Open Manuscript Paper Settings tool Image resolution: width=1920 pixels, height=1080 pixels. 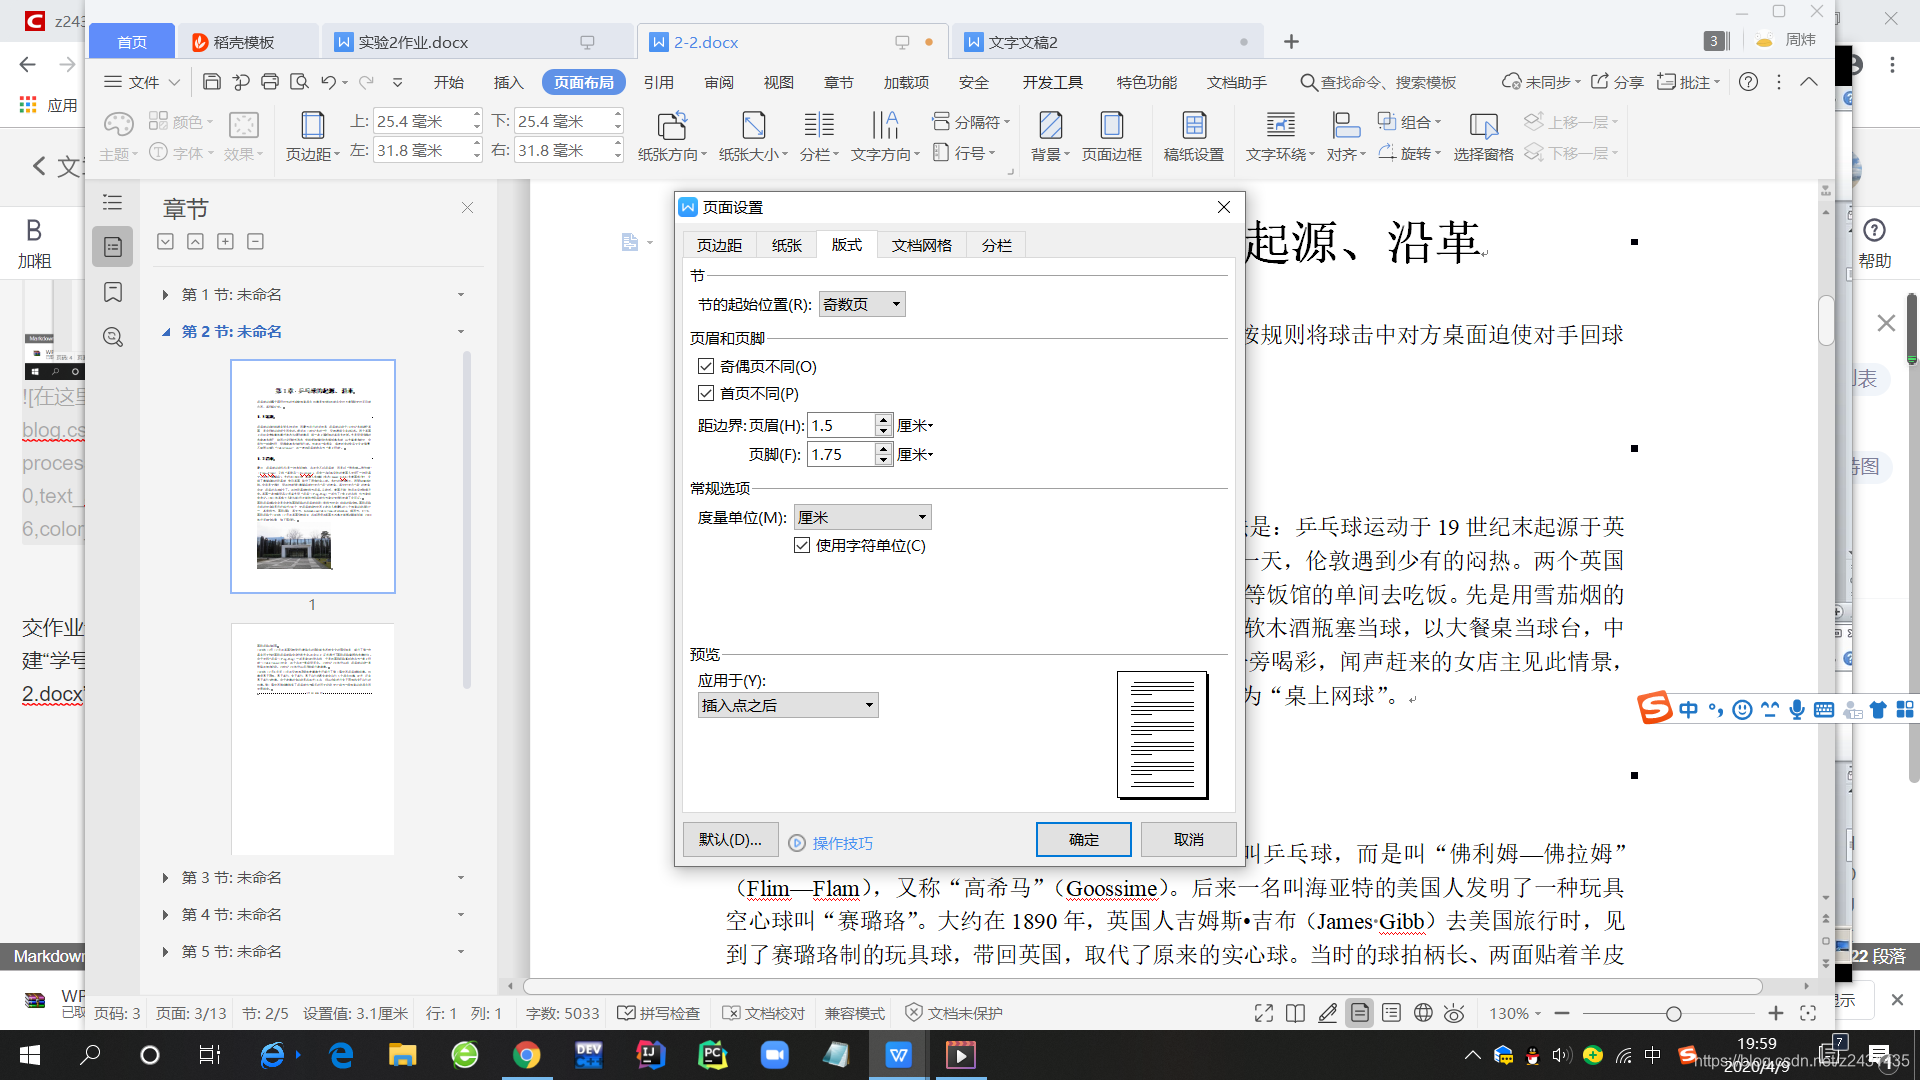coord(1194,135)
